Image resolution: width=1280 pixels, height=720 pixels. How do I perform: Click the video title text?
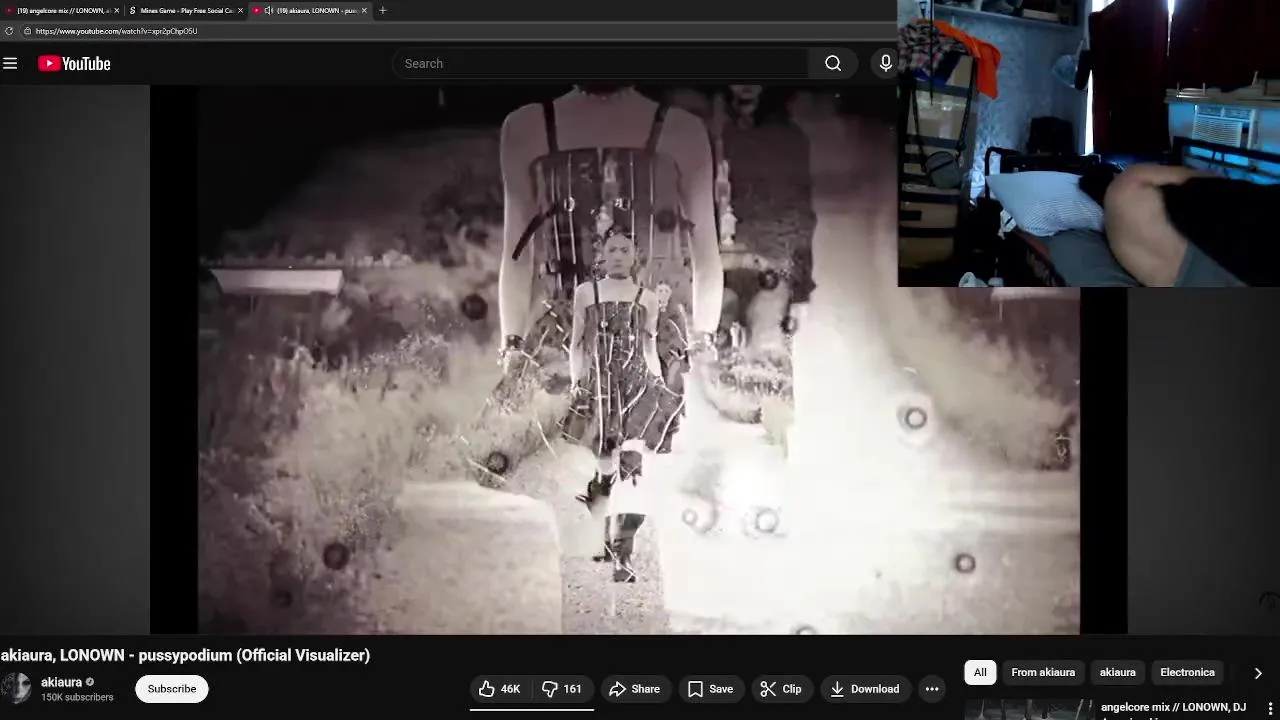pos(185,655)
